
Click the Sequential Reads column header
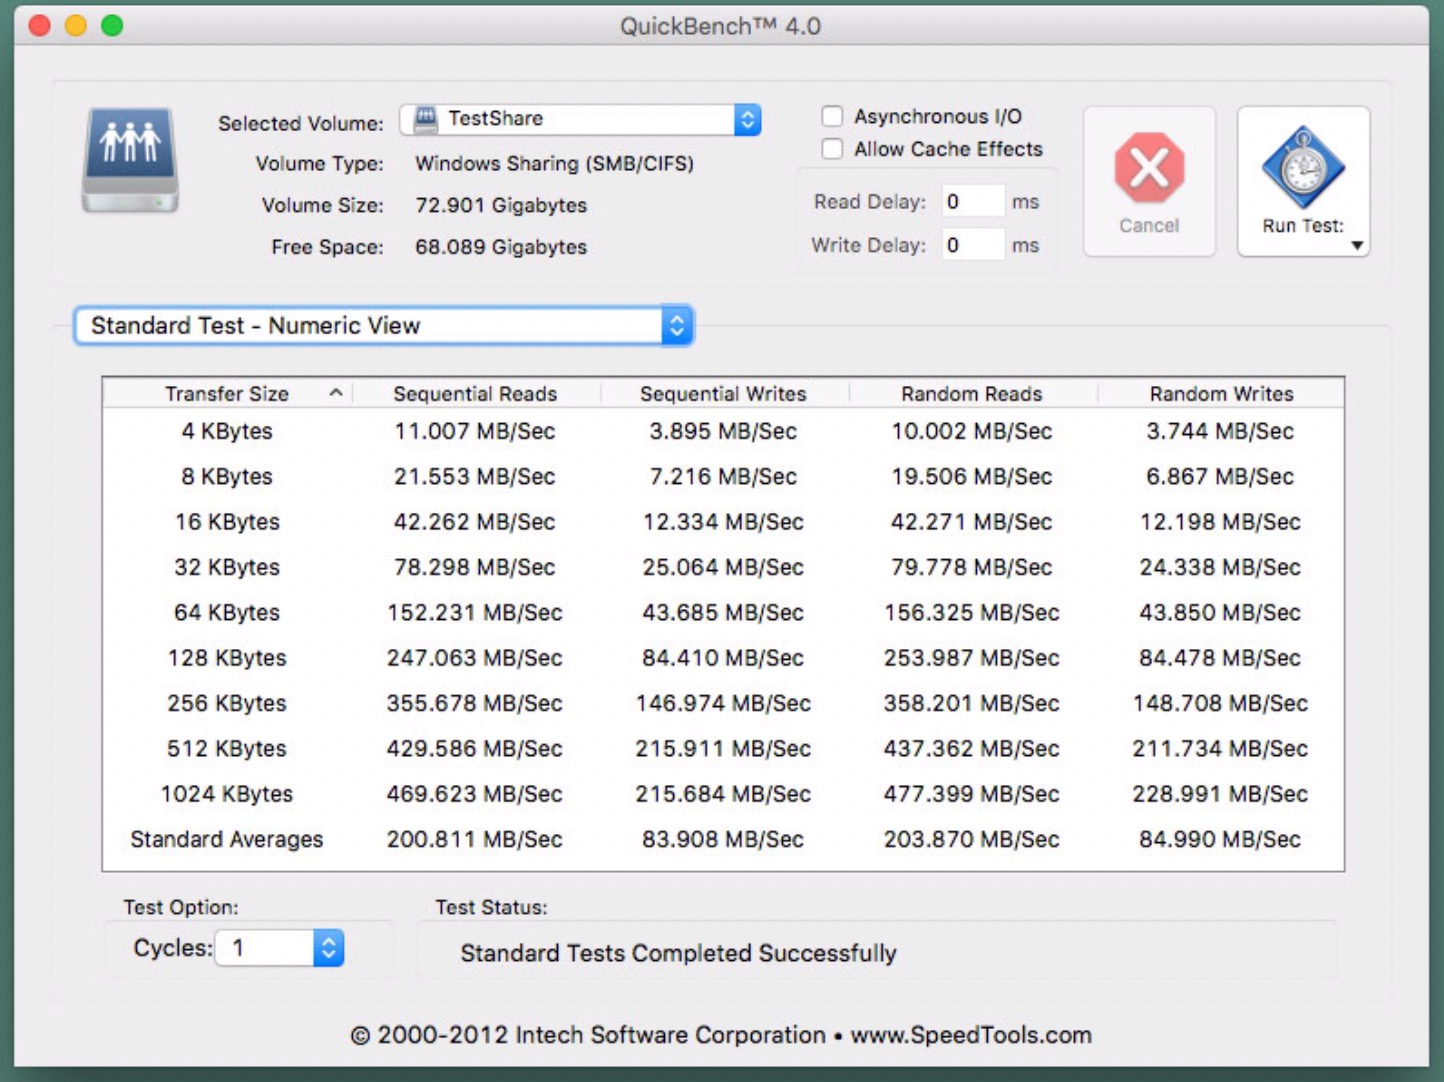[x=475, y=394]
